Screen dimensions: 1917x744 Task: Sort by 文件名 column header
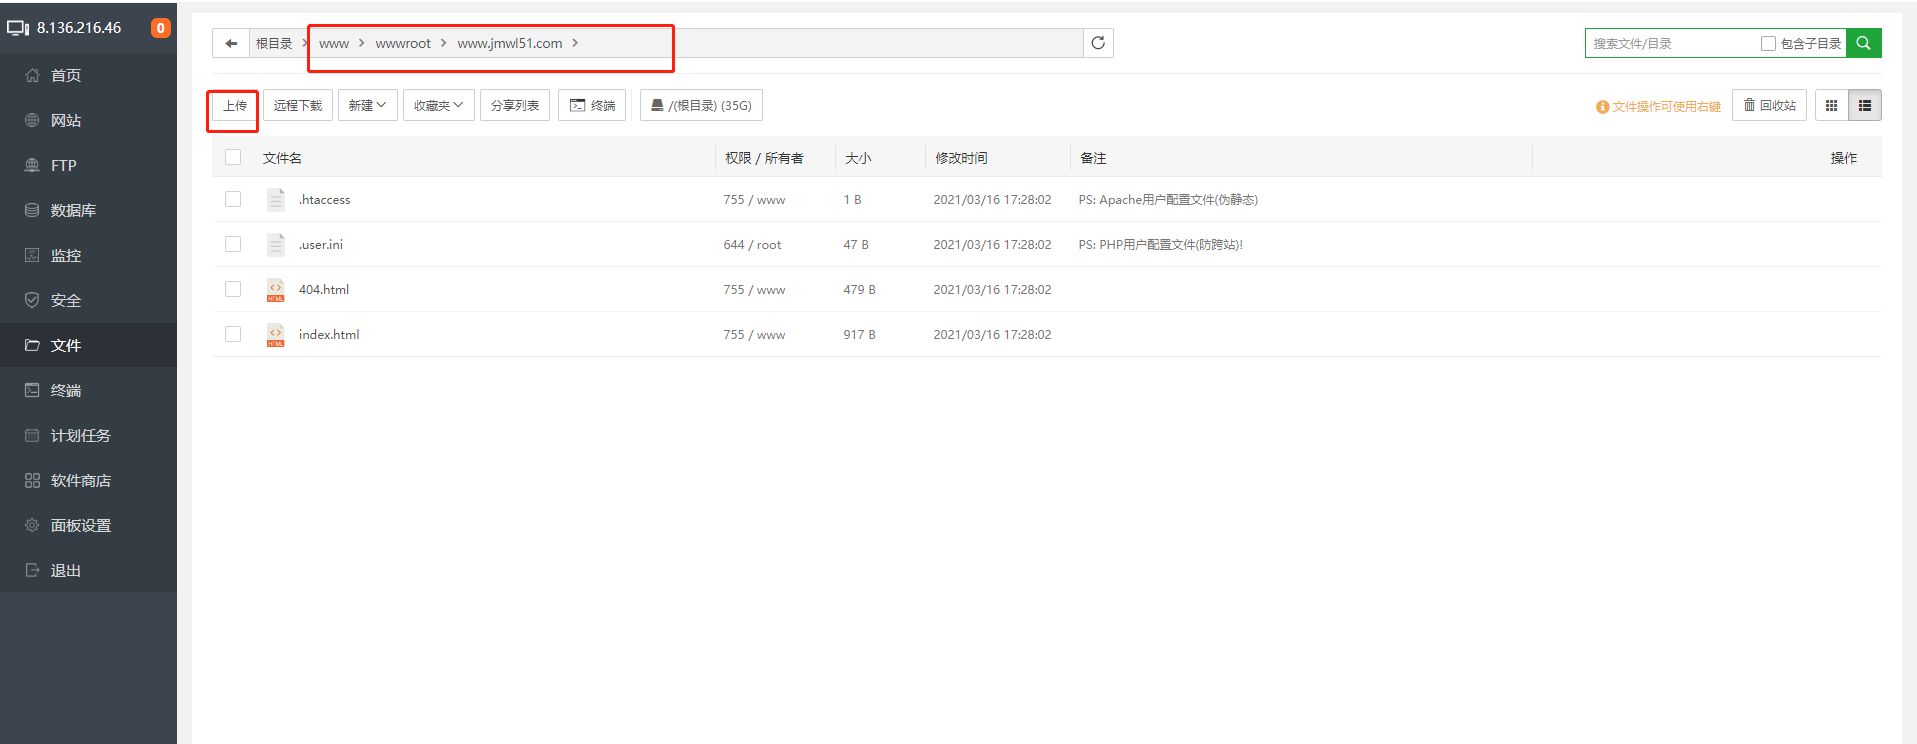[282, 158]
